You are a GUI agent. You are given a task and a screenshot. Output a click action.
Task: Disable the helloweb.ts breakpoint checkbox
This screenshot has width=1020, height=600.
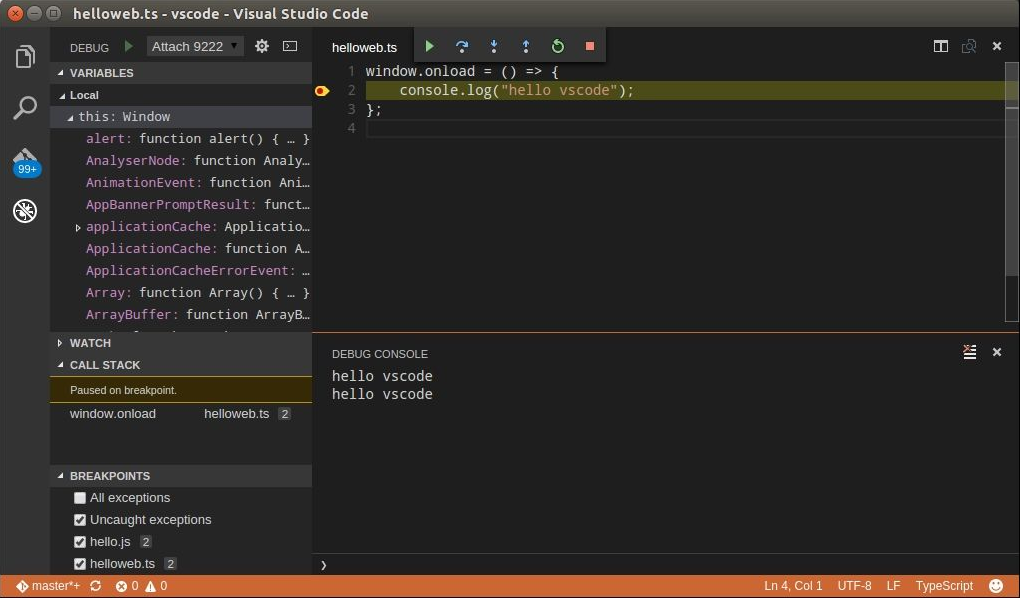tap(79, 564)
